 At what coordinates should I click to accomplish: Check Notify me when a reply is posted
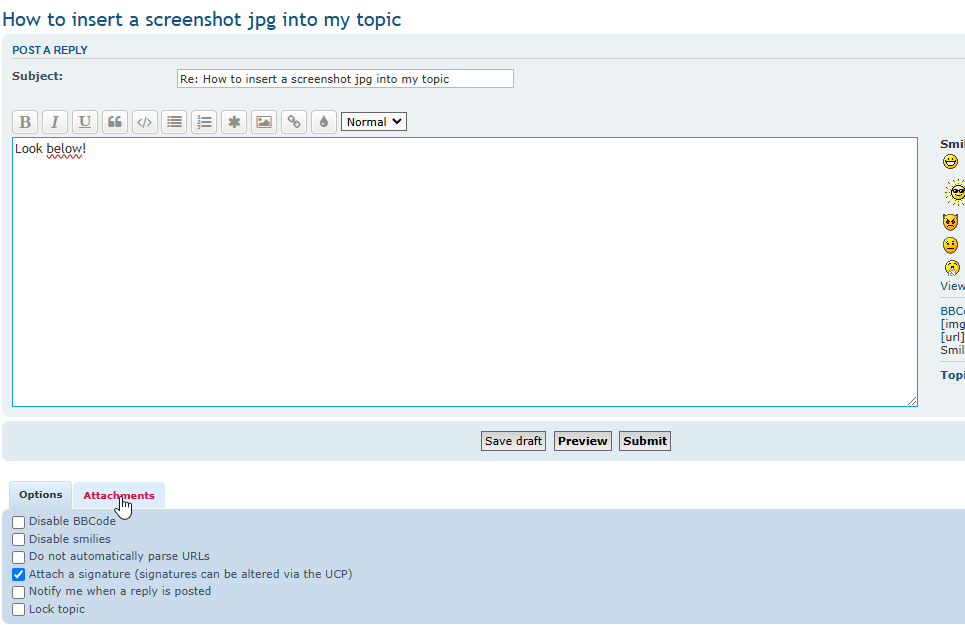click(x=19, y=592)
